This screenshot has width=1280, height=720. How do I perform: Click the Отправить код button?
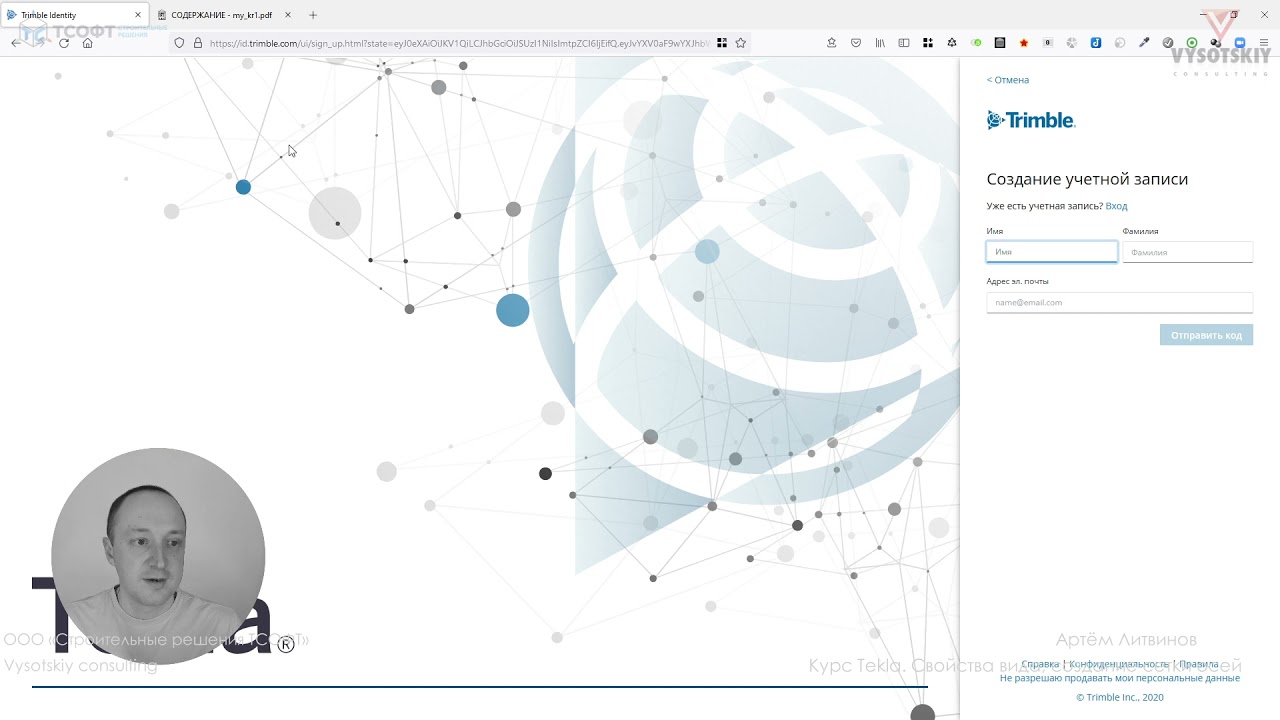(1206, 335)
